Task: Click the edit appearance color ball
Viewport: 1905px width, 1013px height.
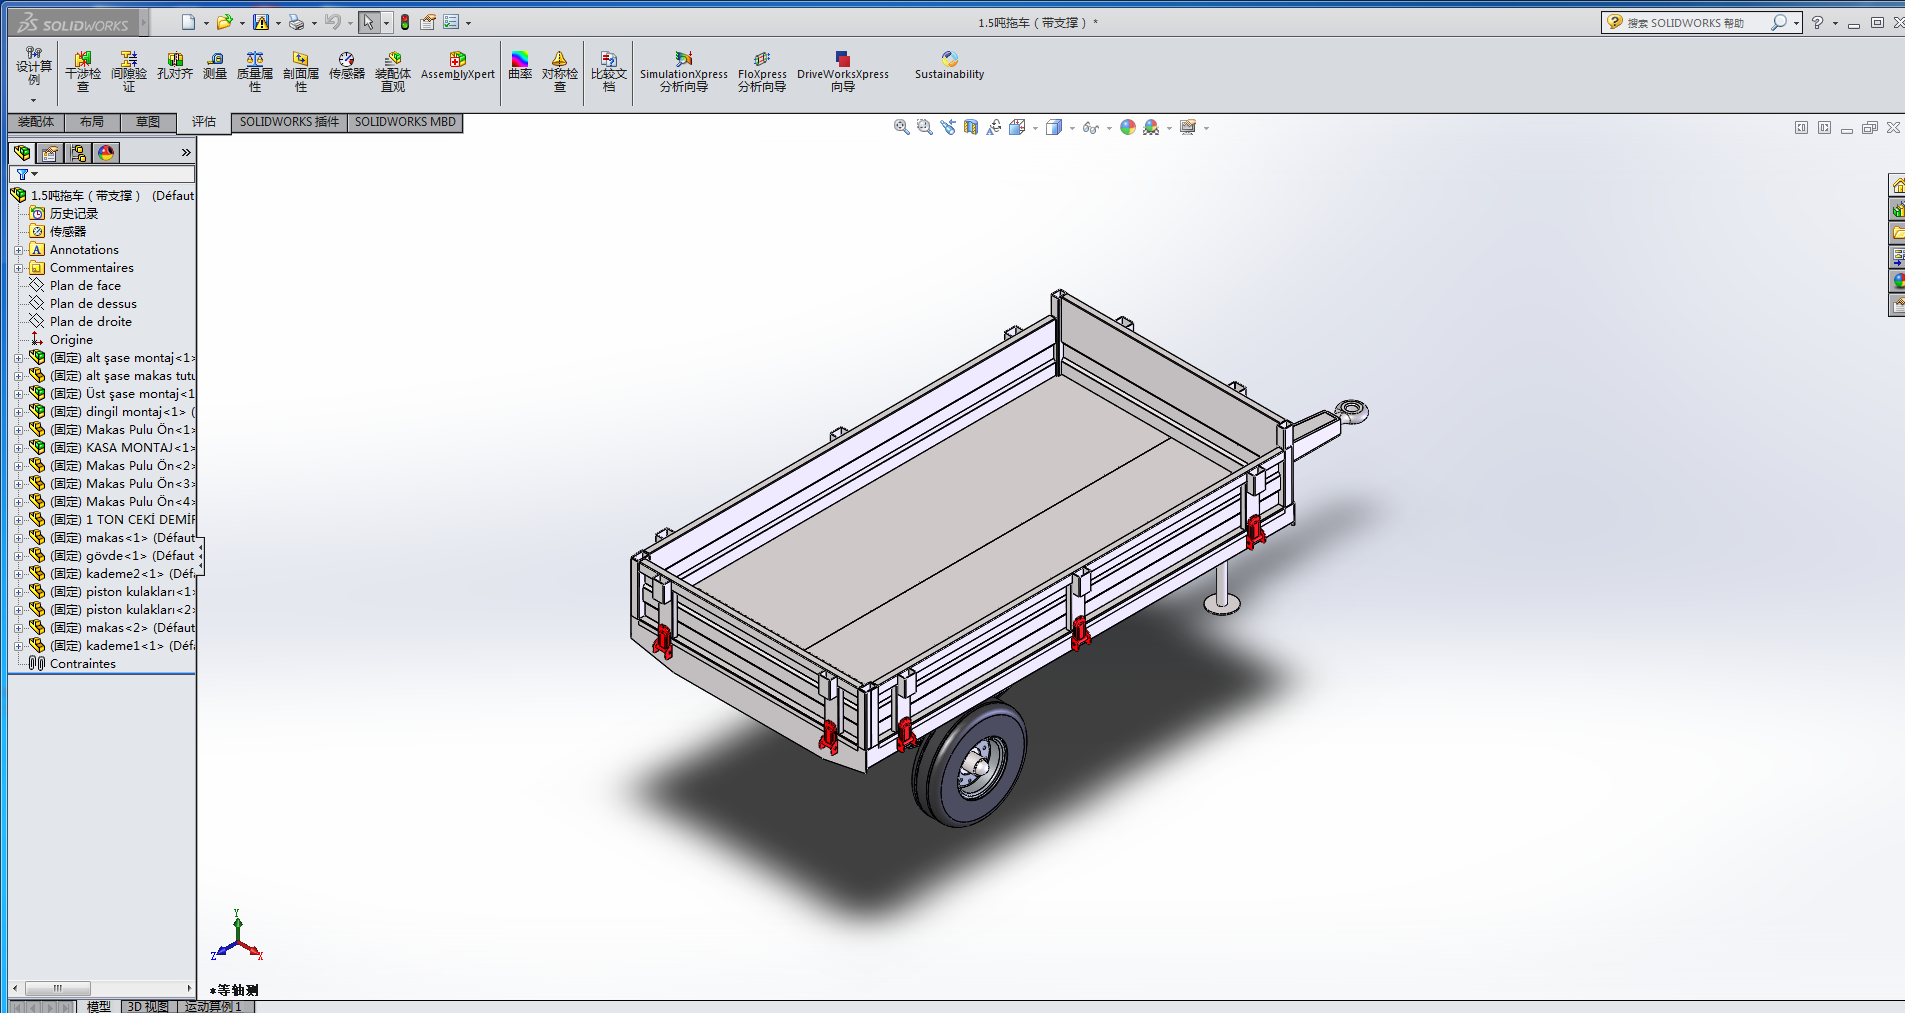Action: pyautogui.click(x=1128, y=127)
